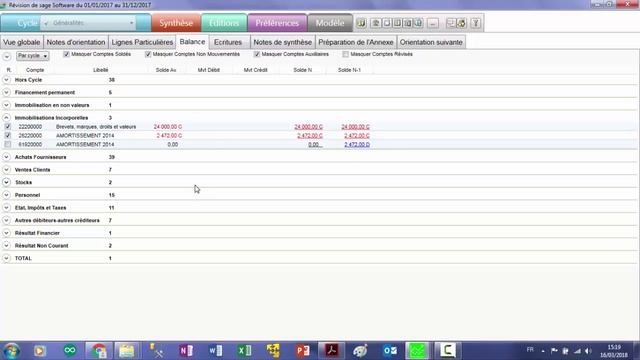This screenshot has width=640, height=360.
Task: Open the Préparation de l'Annexe sub-tab
Action: pos(356,42)
